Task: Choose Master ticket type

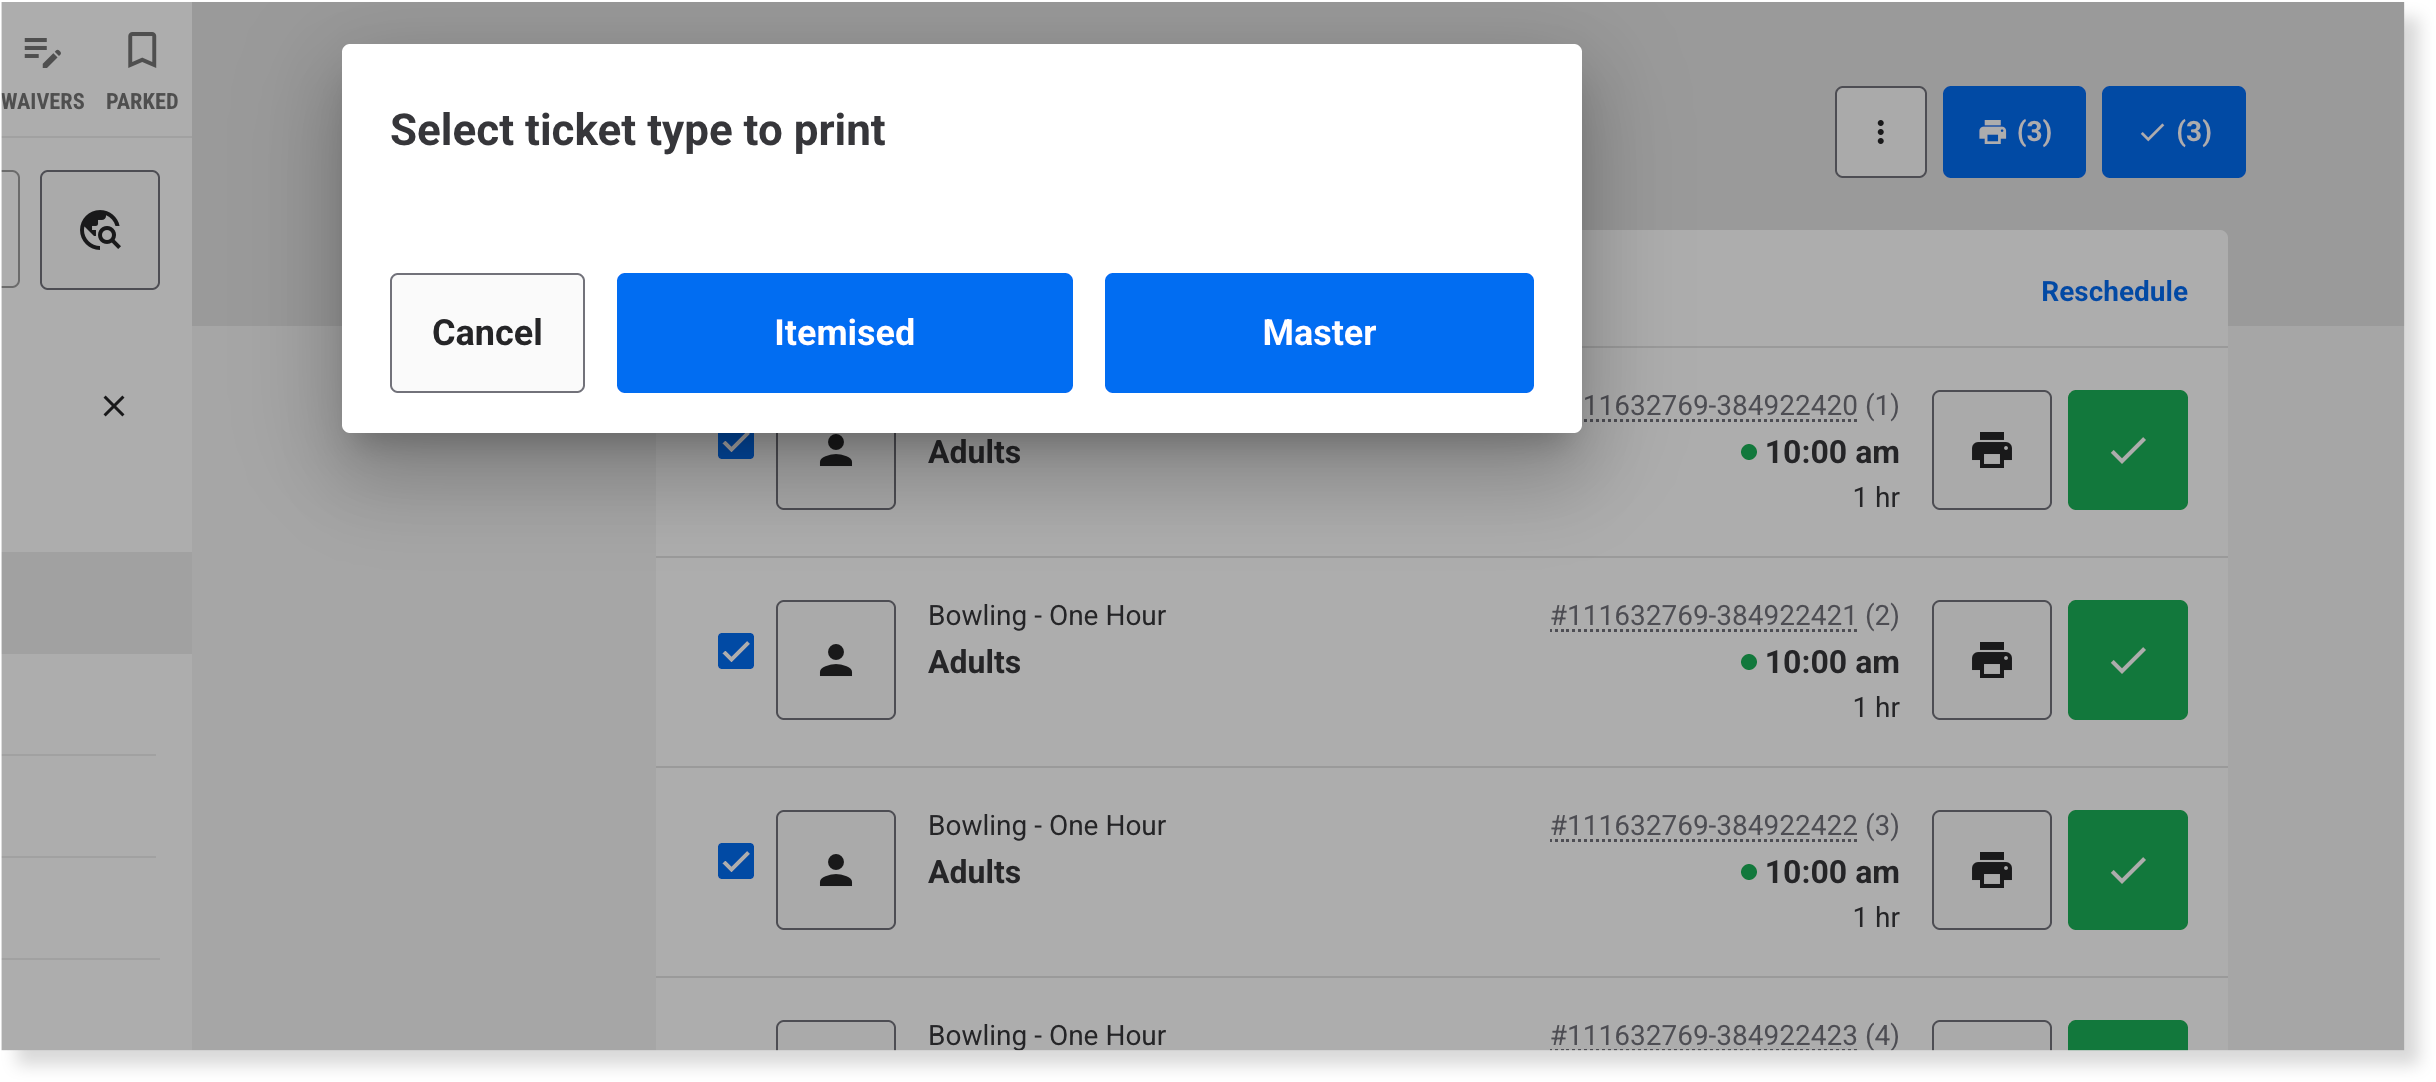Action: pyautogui.click(x=1319, y=333)
